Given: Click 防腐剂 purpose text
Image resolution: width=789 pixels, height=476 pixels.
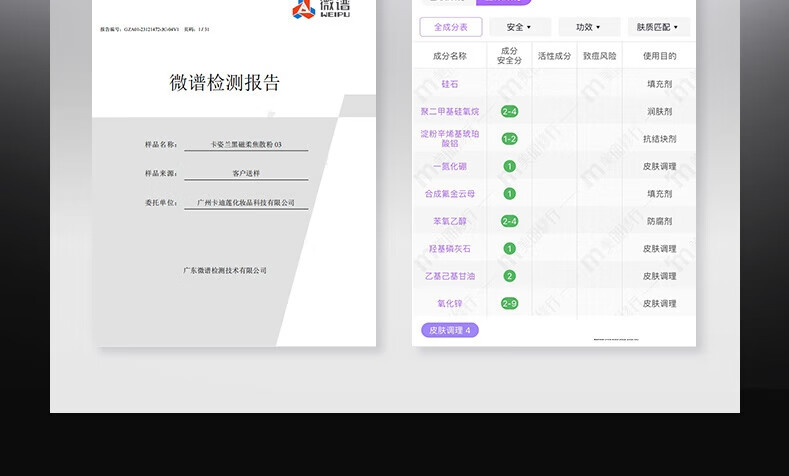Looking at the screenshot, I should tap(659, 221).
